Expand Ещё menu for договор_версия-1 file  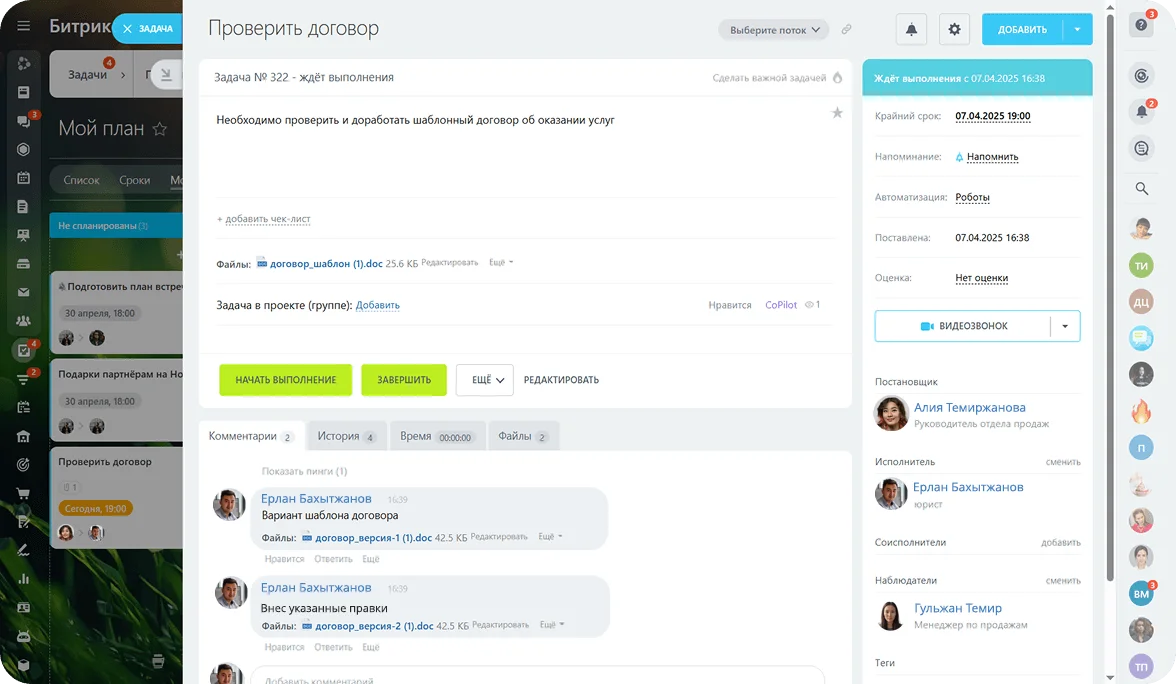[550, 537]
